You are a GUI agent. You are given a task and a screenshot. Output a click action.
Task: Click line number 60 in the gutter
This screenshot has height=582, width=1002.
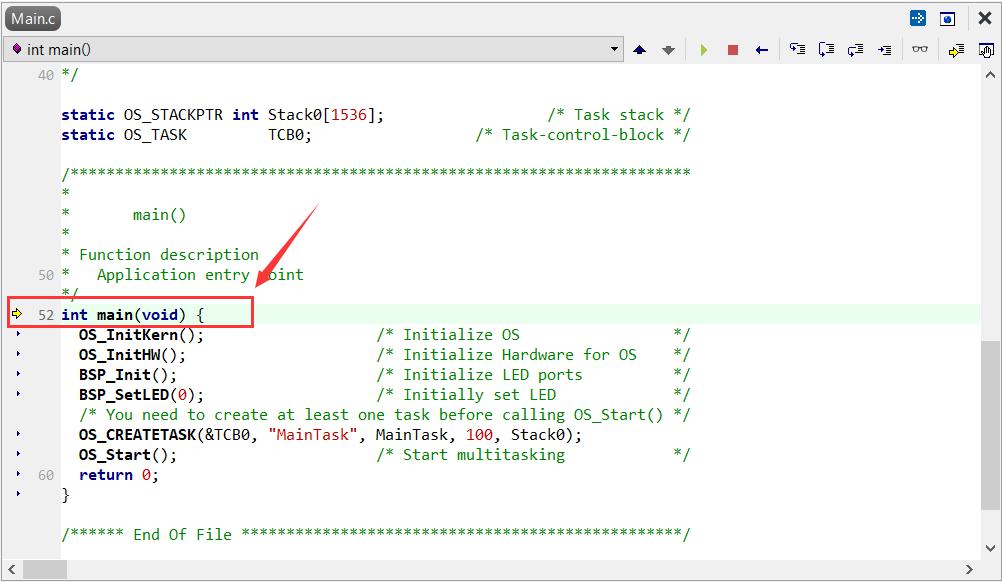click(46, 475)
